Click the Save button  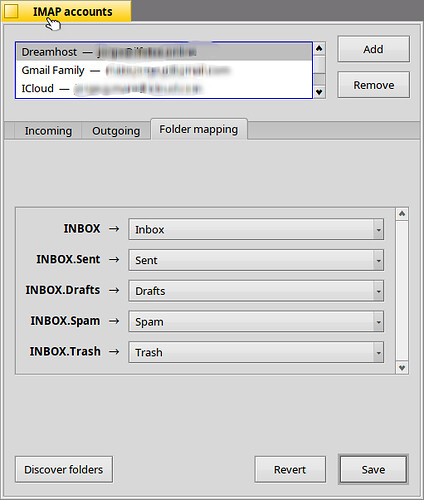(373, 470)
